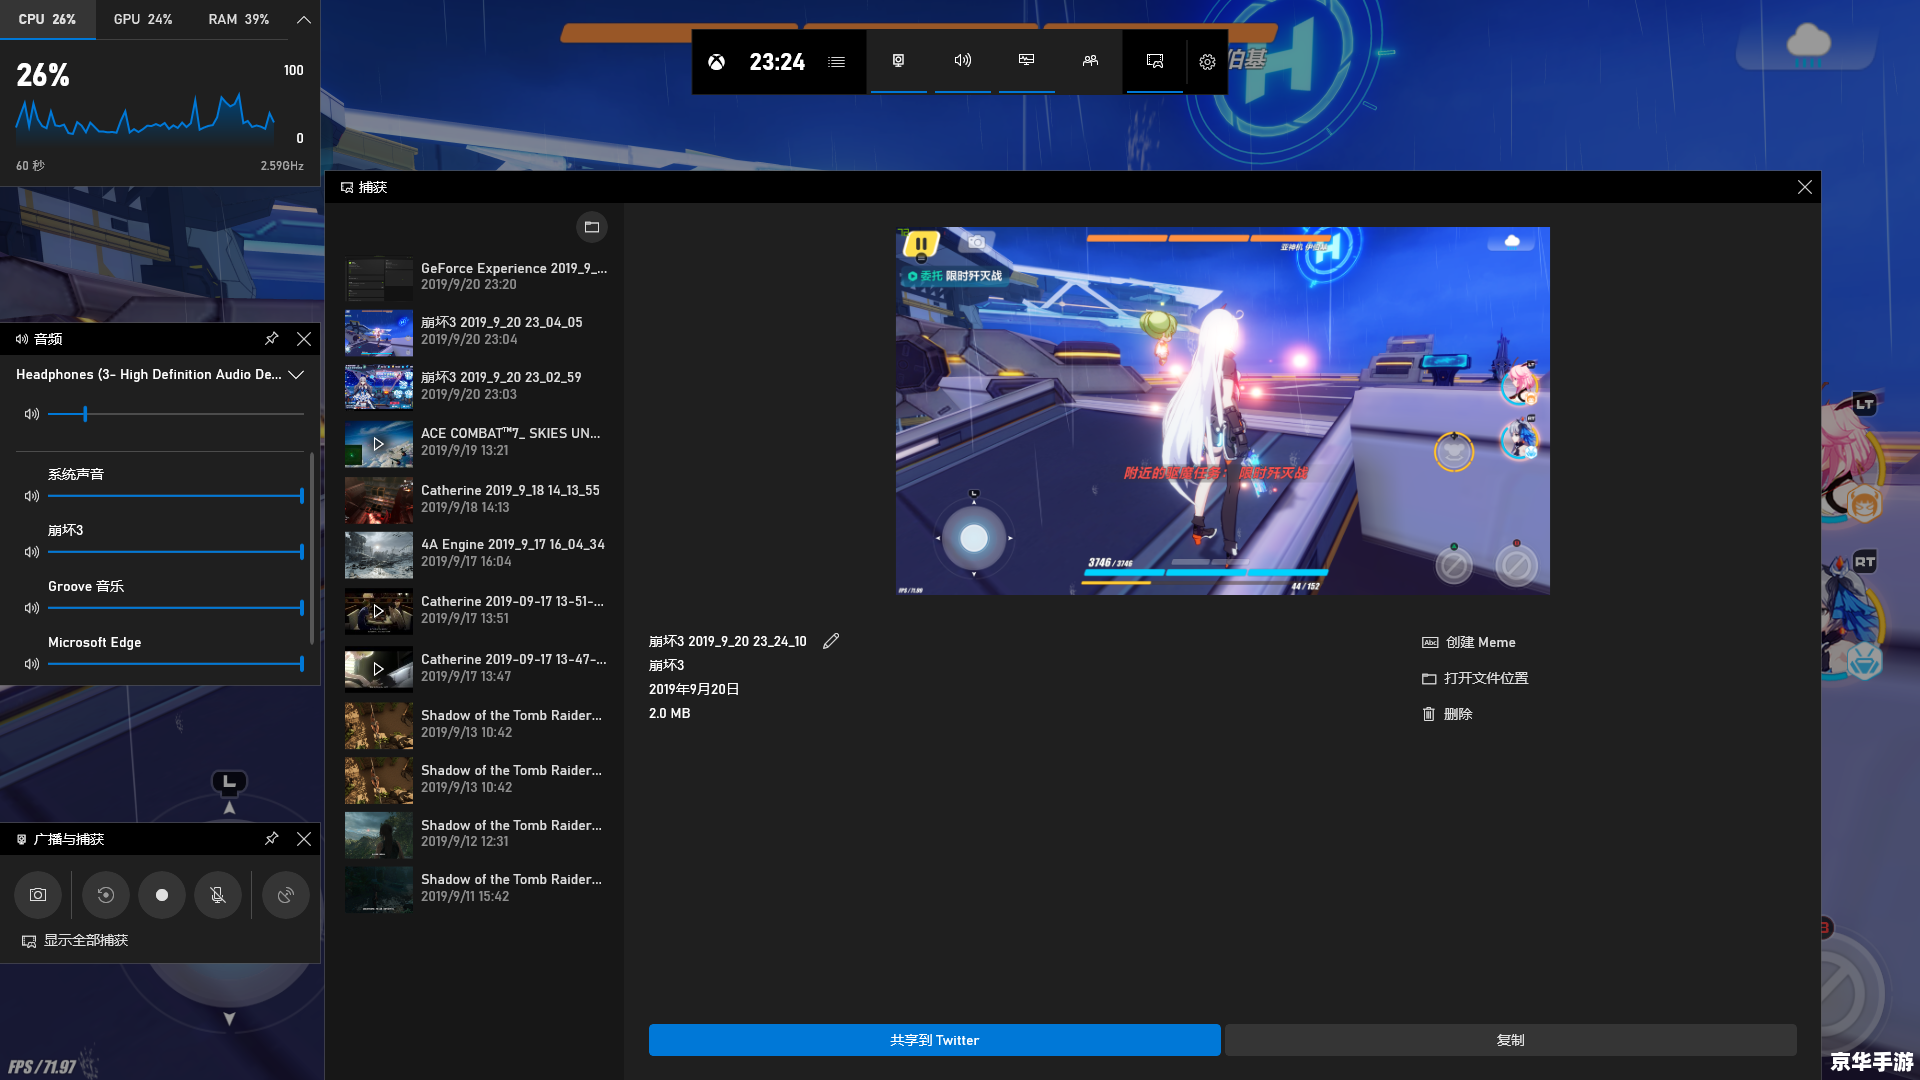Collapse the performance graph chevron
The image size is (1920, 1080).
(x=304, y=19)
